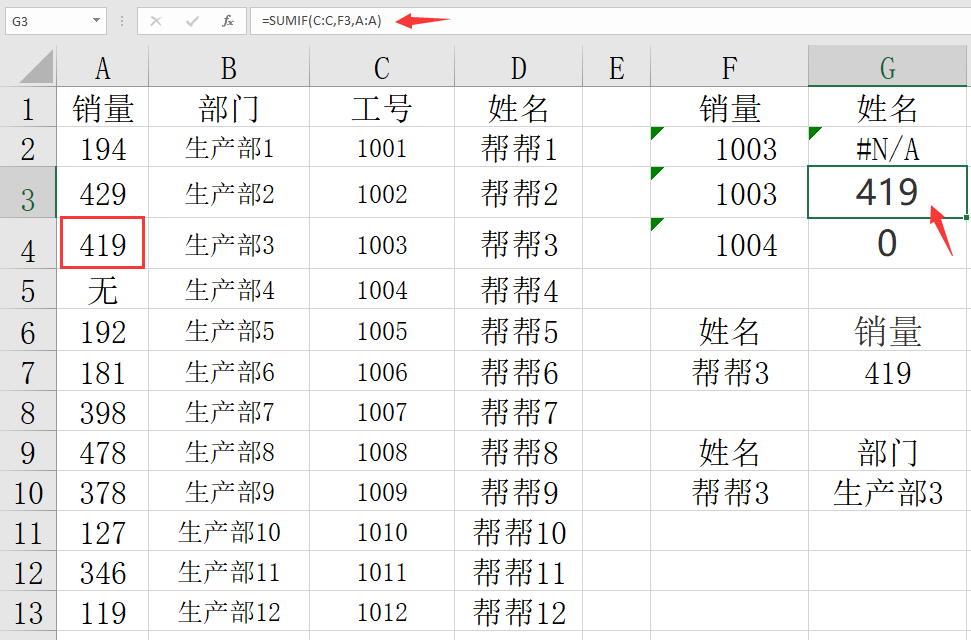
Task: Select row 5 header
Action: (x=28, y=289)
